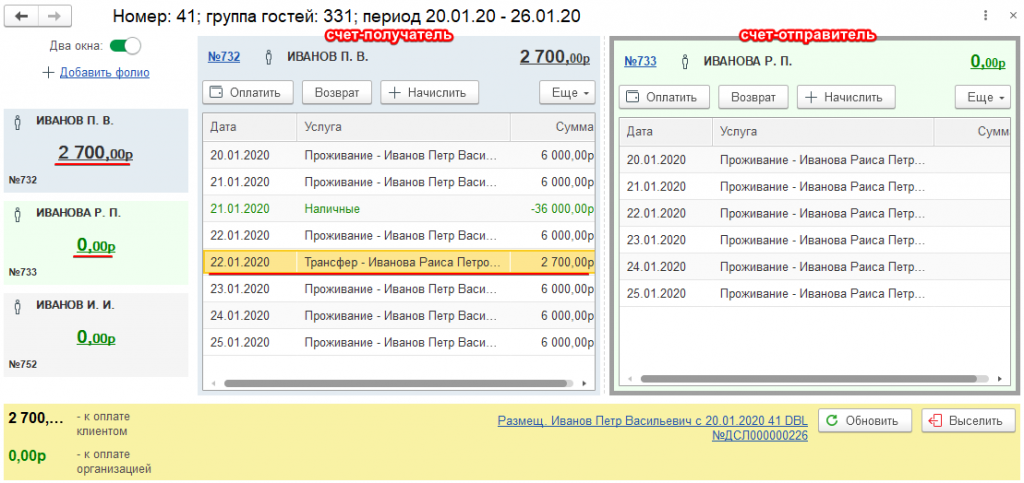Click the 2 700,00р balance on ИВАНОВ П. В. card
This screenshot has width=1024, height=483.
point(95,154)
